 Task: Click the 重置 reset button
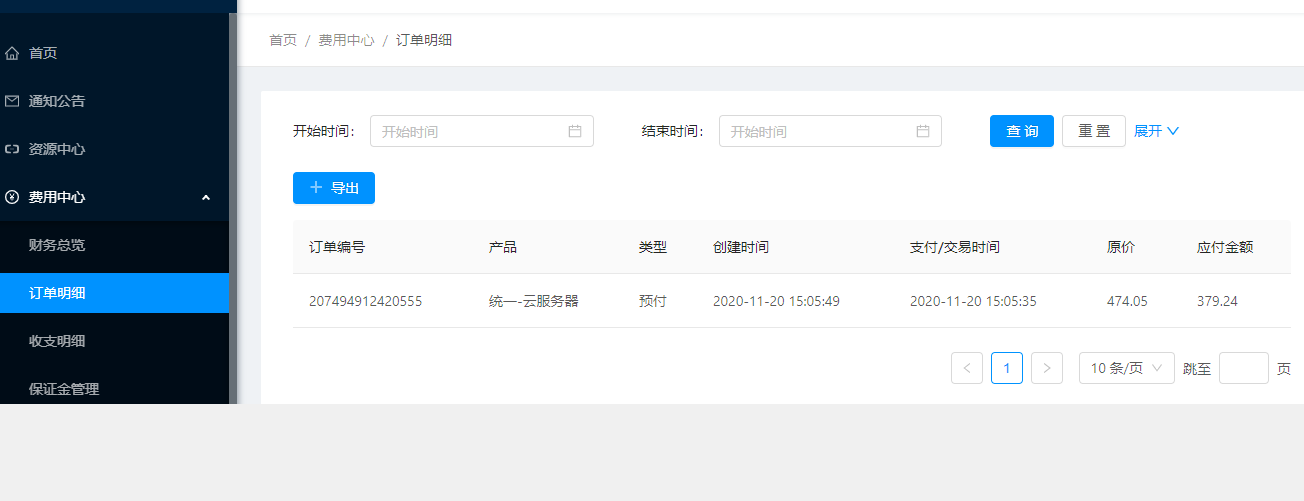pos(1094,131)
